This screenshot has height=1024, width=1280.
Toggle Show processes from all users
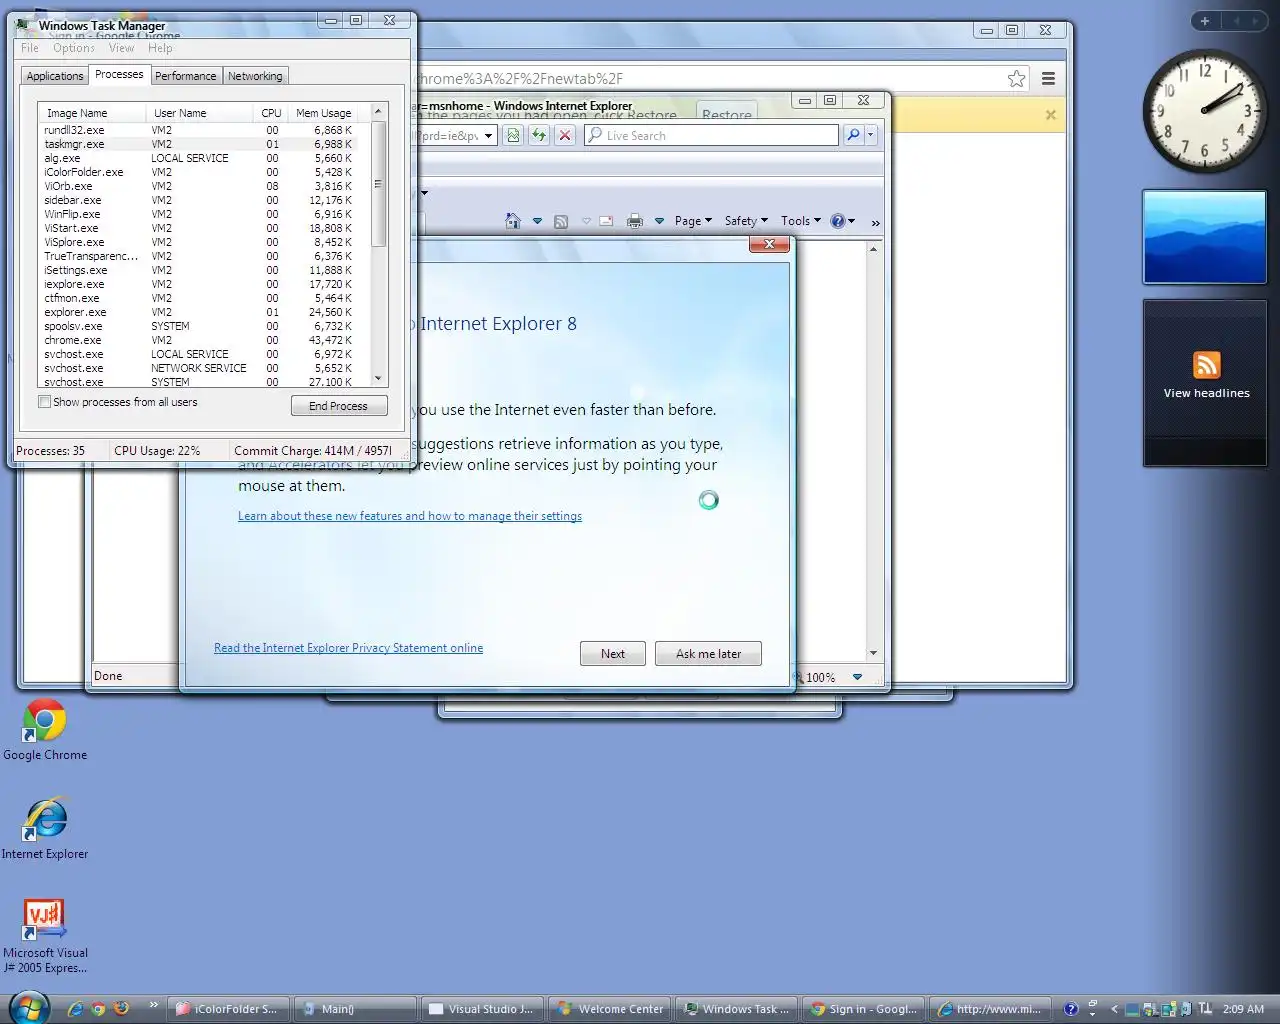[x=44, y=402]
